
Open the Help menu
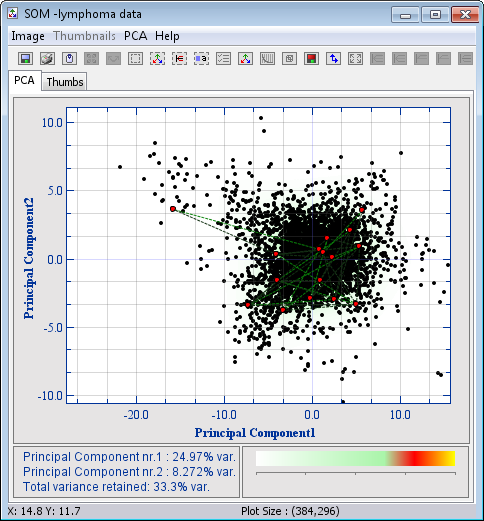(167, 36)
